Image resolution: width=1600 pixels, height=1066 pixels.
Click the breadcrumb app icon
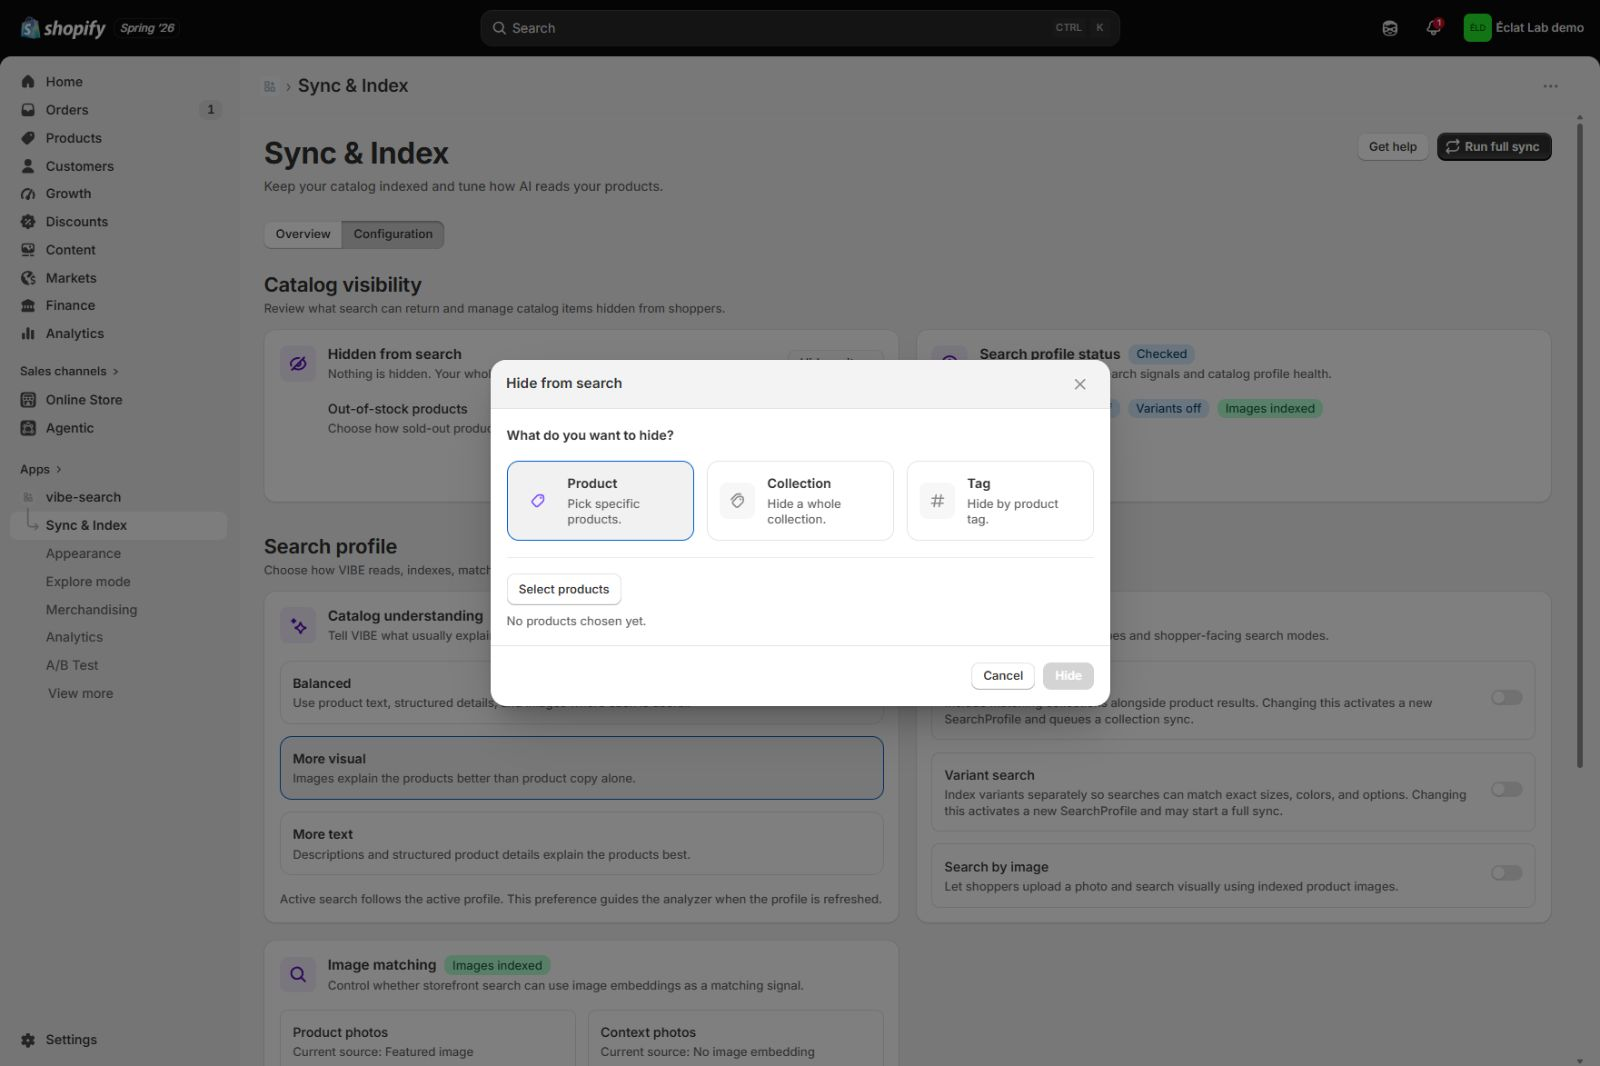[270, 87]
